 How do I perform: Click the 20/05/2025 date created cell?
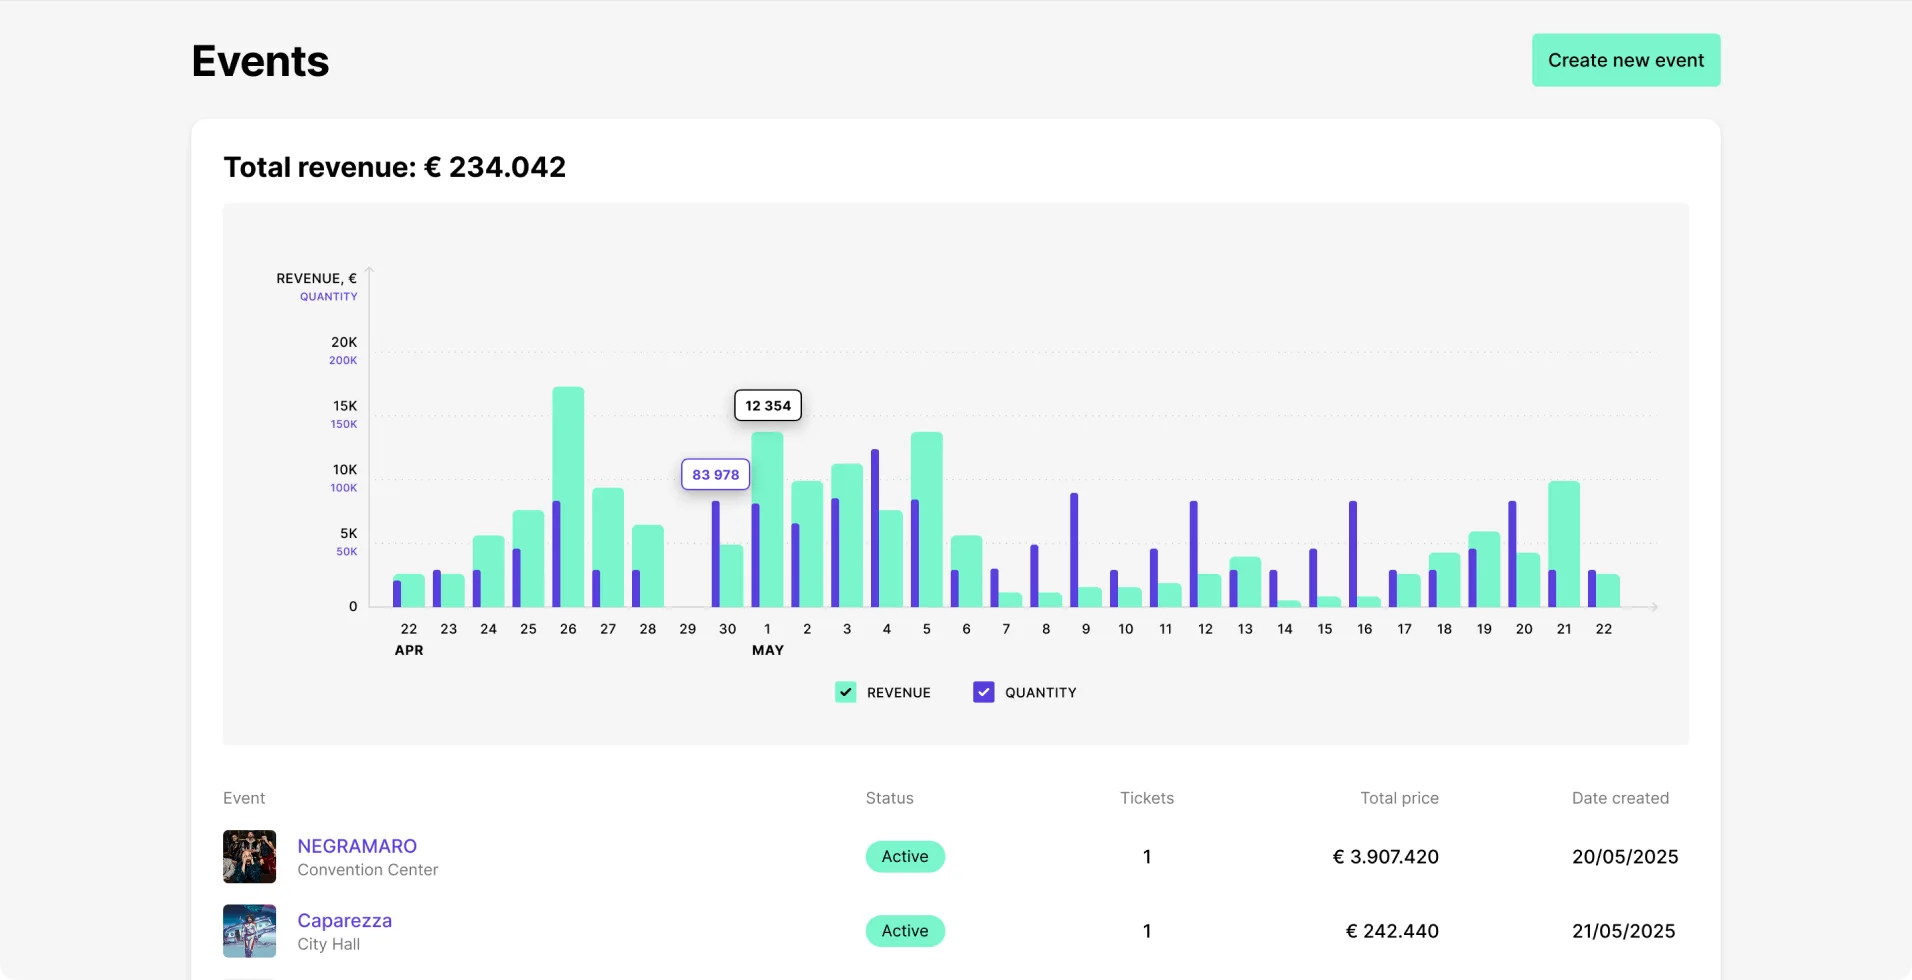pyautogui.click(x=1625, y=856)
